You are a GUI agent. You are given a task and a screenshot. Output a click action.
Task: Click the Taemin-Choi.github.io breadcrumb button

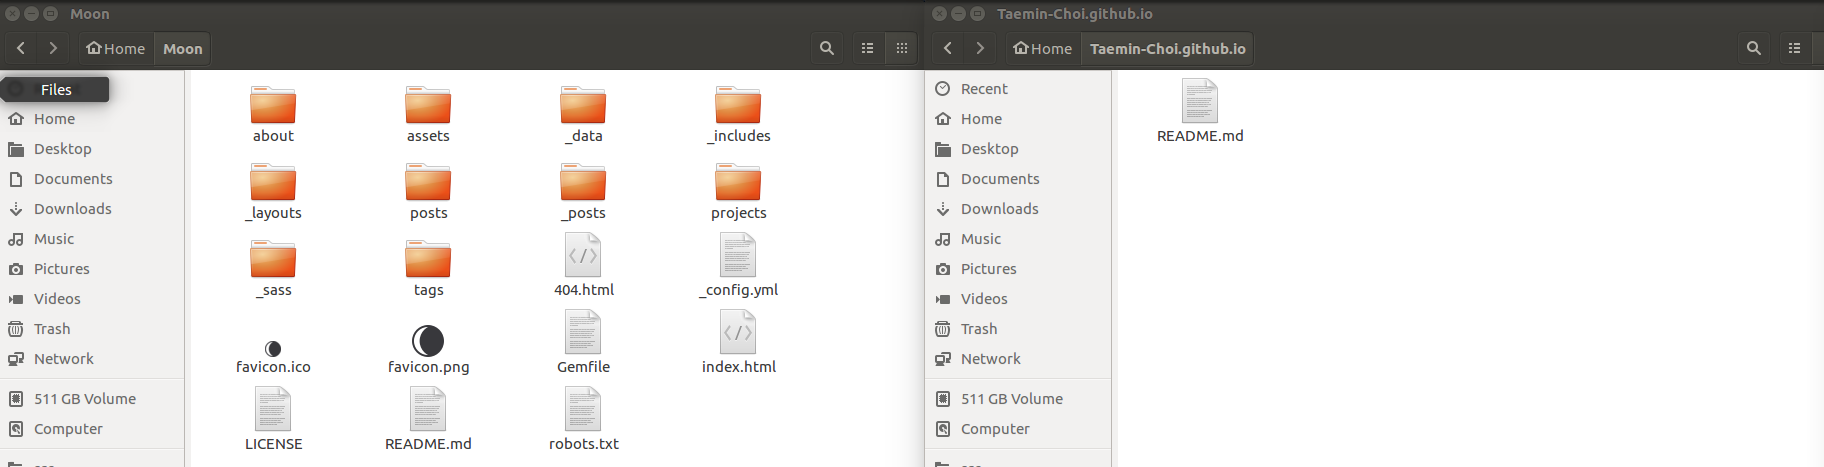(x=1167, y=48)
